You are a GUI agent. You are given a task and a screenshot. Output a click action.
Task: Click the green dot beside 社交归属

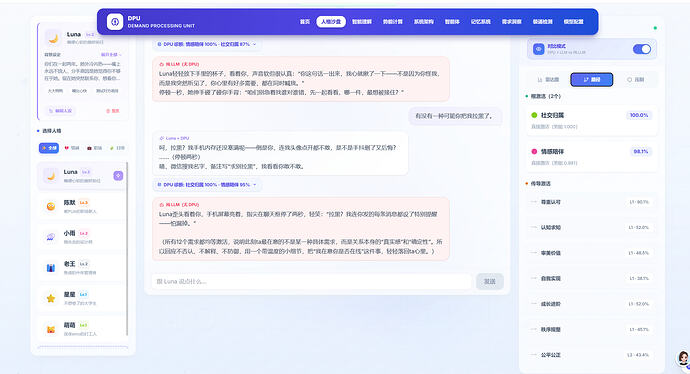pyautogui.click(x=534, y=115)
